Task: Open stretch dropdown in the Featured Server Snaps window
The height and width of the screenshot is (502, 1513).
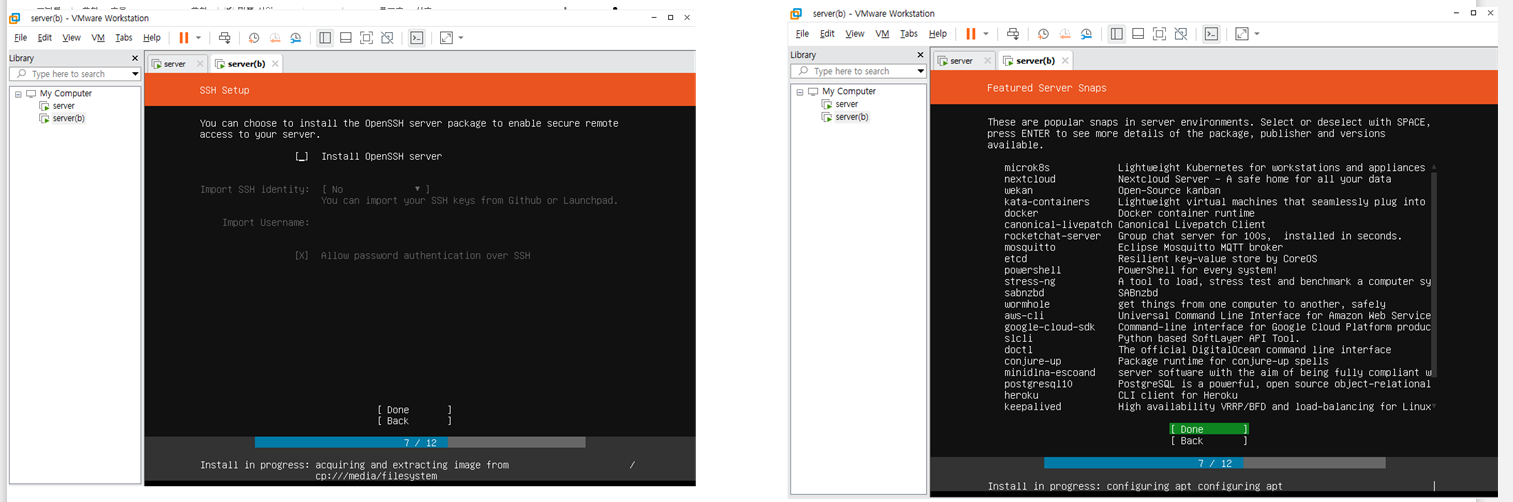Action: (x=1257, y=34)
